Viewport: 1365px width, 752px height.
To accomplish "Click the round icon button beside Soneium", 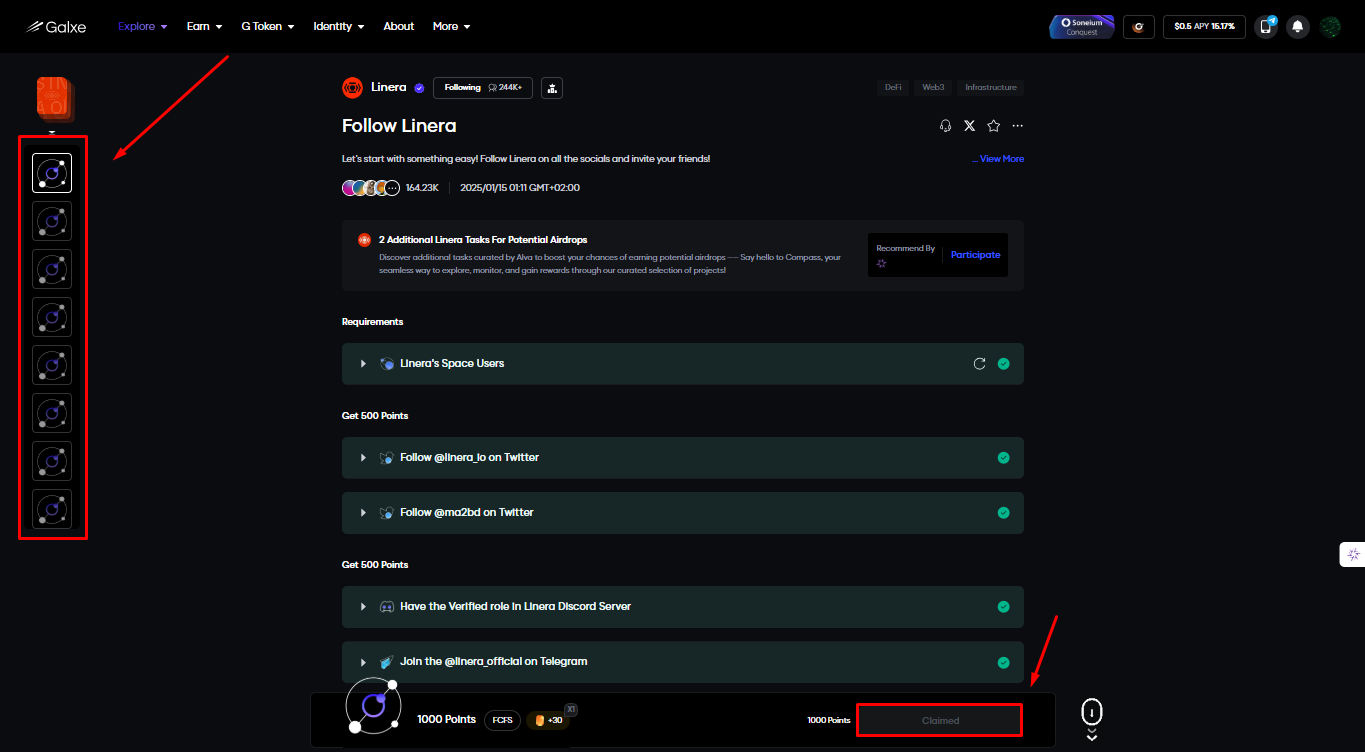I will 1139,27.
